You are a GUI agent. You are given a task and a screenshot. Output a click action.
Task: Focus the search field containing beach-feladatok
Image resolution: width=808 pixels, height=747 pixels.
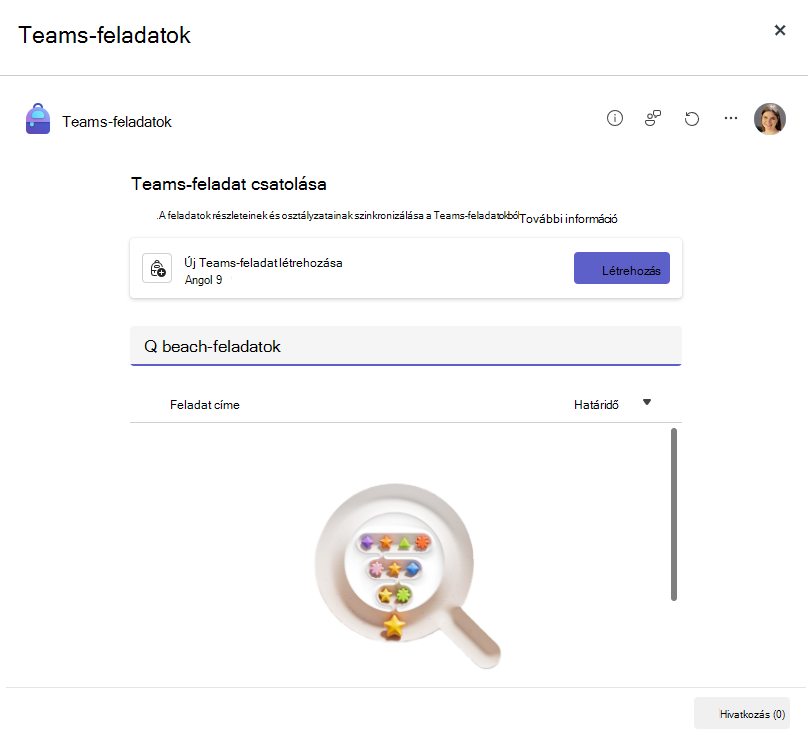pos(406,346)
